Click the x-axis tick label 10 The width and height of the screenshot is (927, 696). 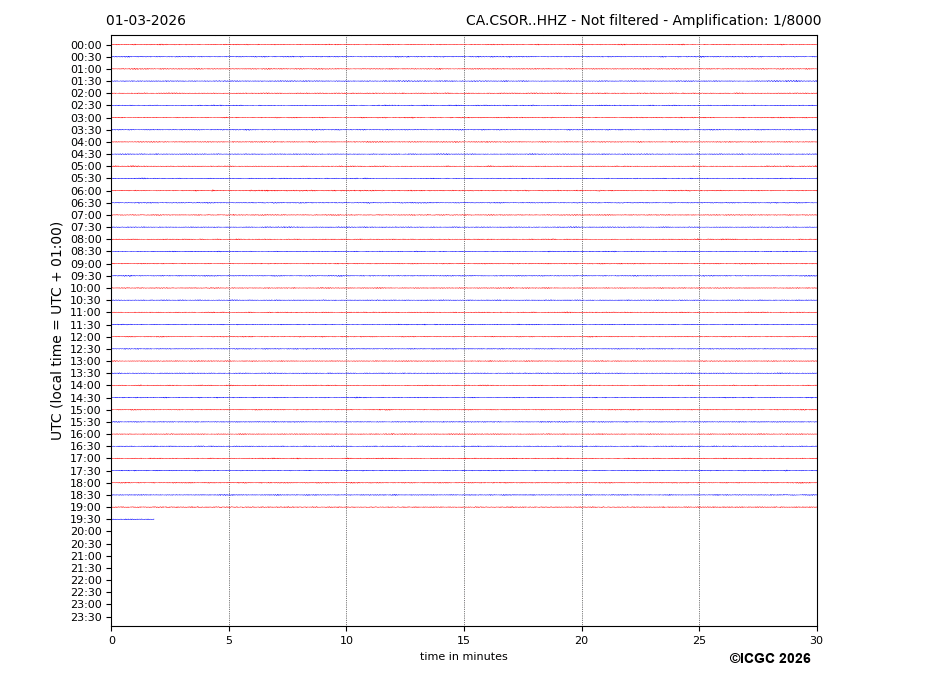[346, 641]
